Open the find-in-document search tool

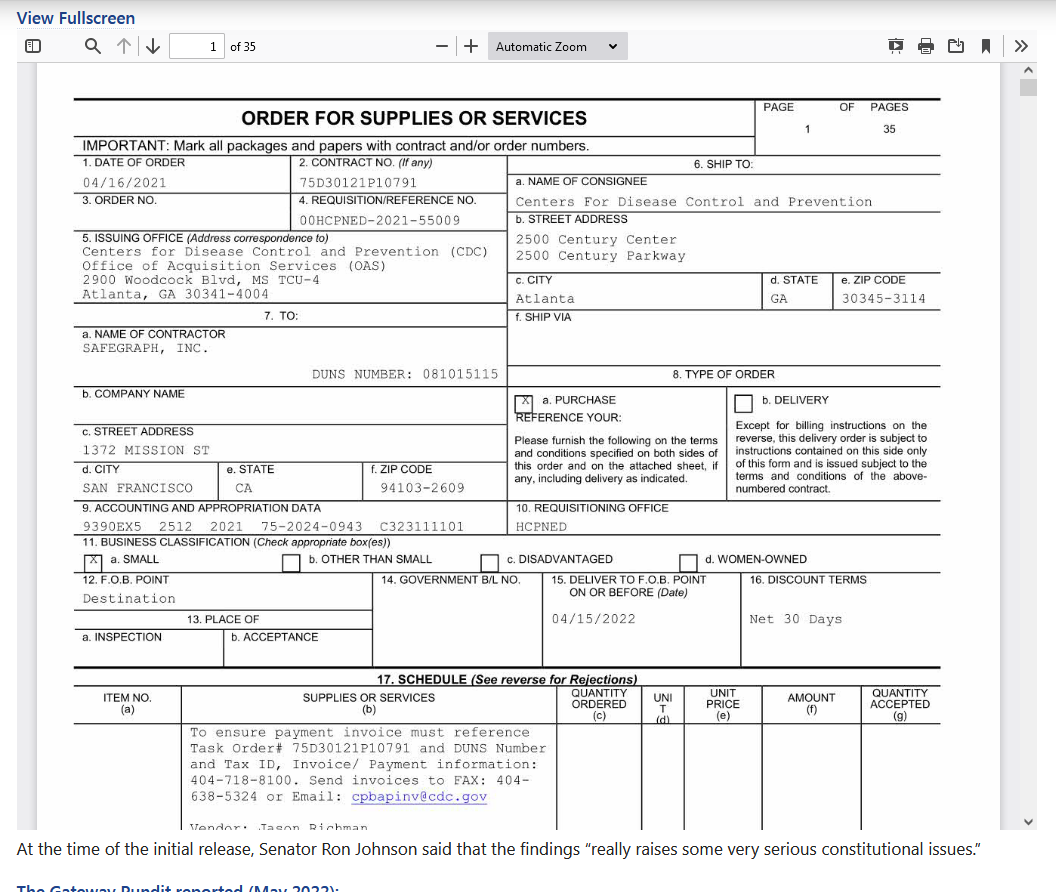[x=93, y=46]
